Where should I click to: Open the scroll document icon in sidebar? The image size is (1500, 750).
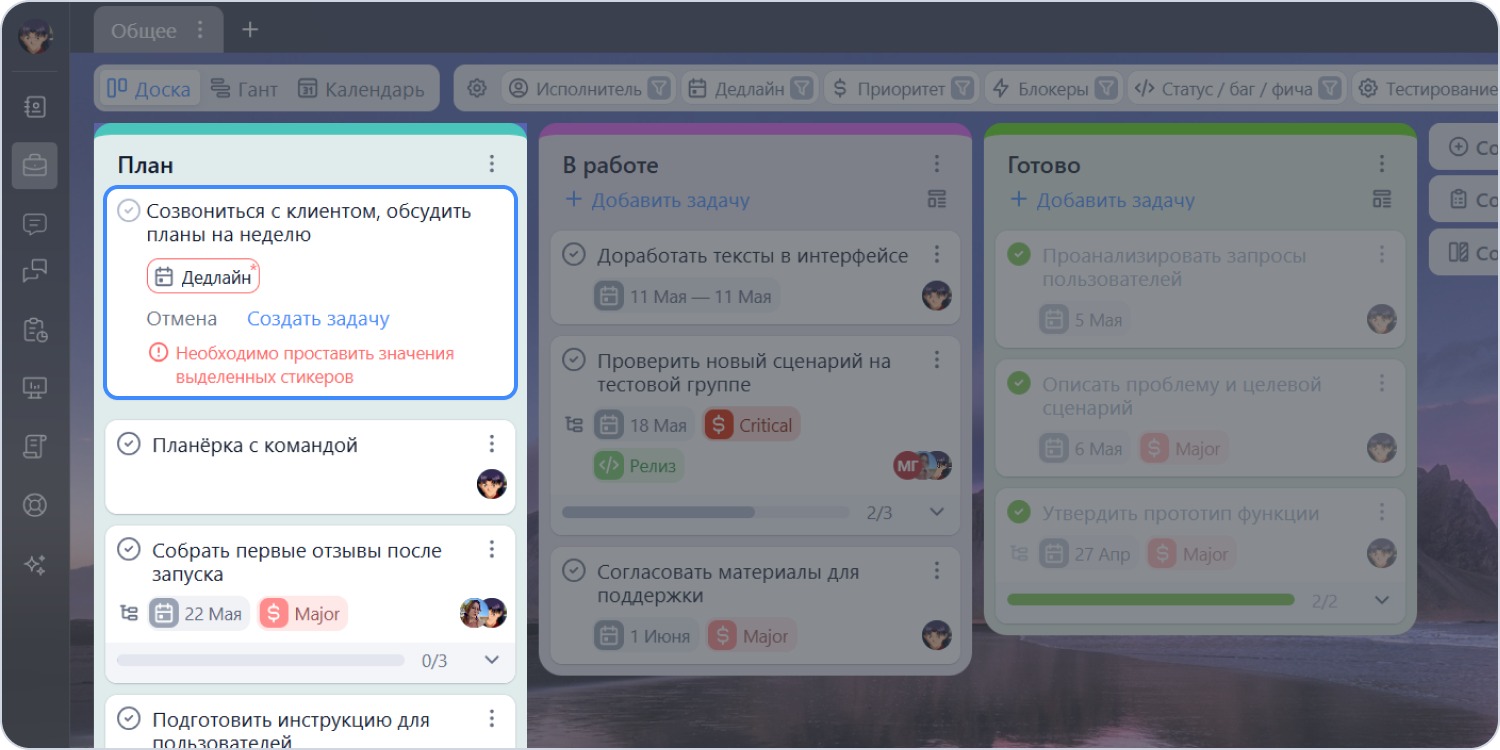point(35,447)
